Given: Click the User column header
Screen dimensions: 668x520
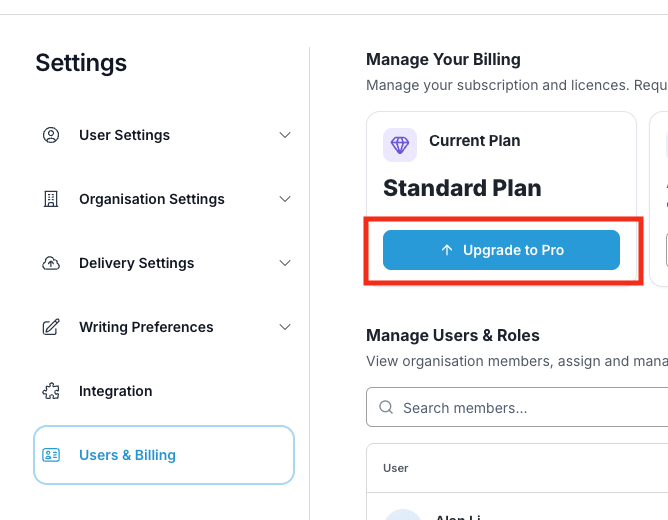Looking at the screenshot, I should [x=395, y=468].
